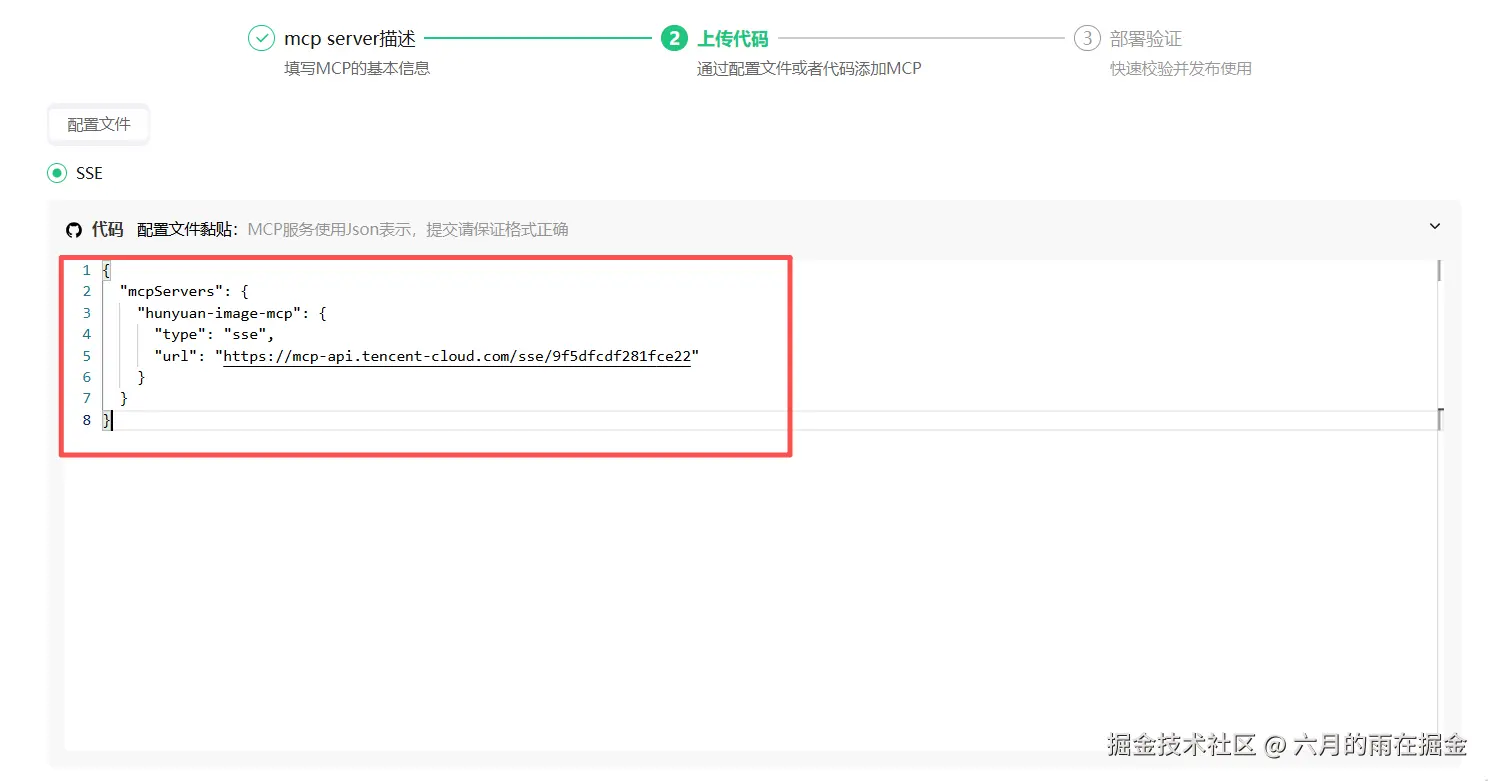Image resolution: width=1490 pixels, height=781 pixels.
Task: Click the "url" key on line 5
Action: tap(176, 356)
